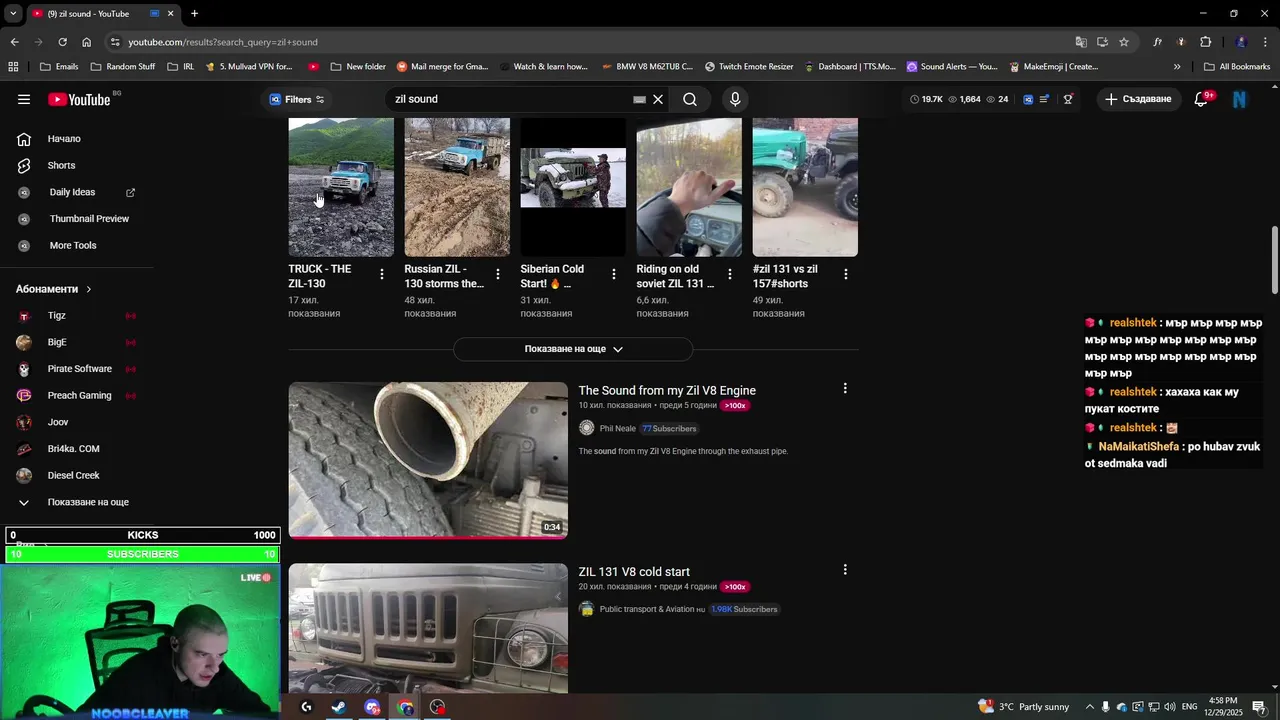This screenshot has width=1280, height=720.
Task: Open the Mullvad VPN bookmark
Action: coord(249,67)
